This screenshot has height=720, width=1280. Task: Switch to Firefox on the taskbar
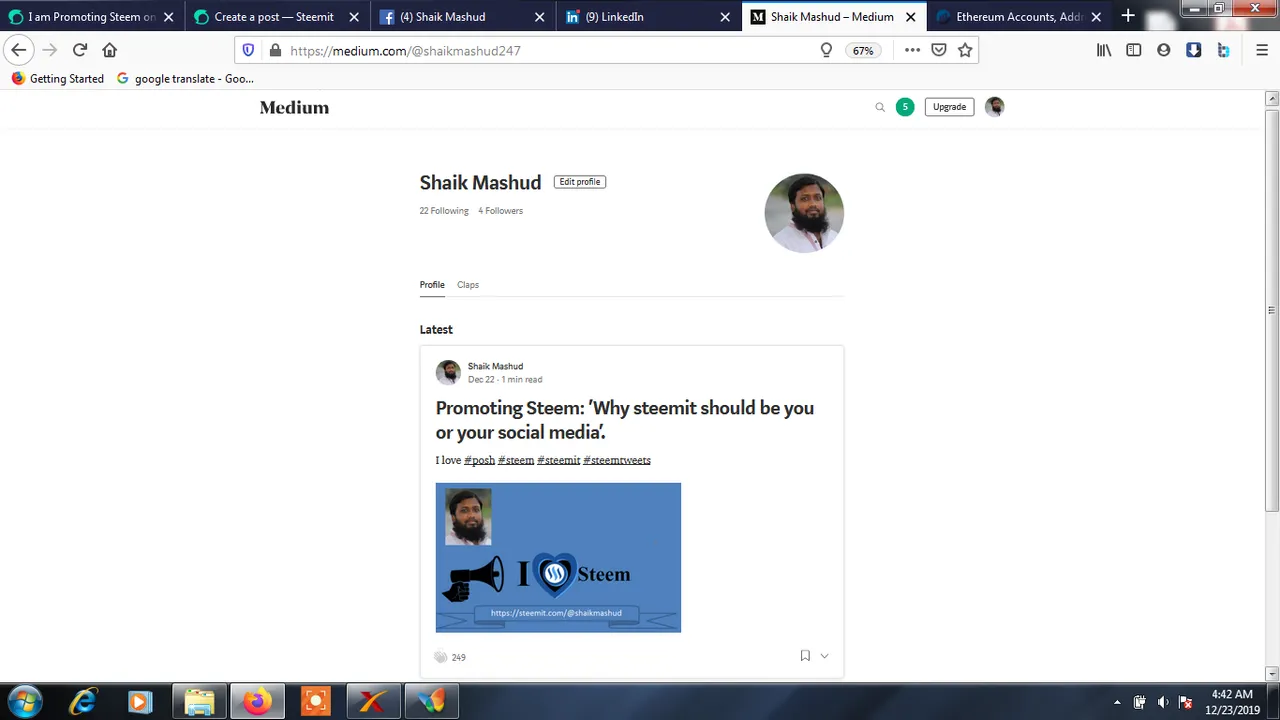click(257, 702)
